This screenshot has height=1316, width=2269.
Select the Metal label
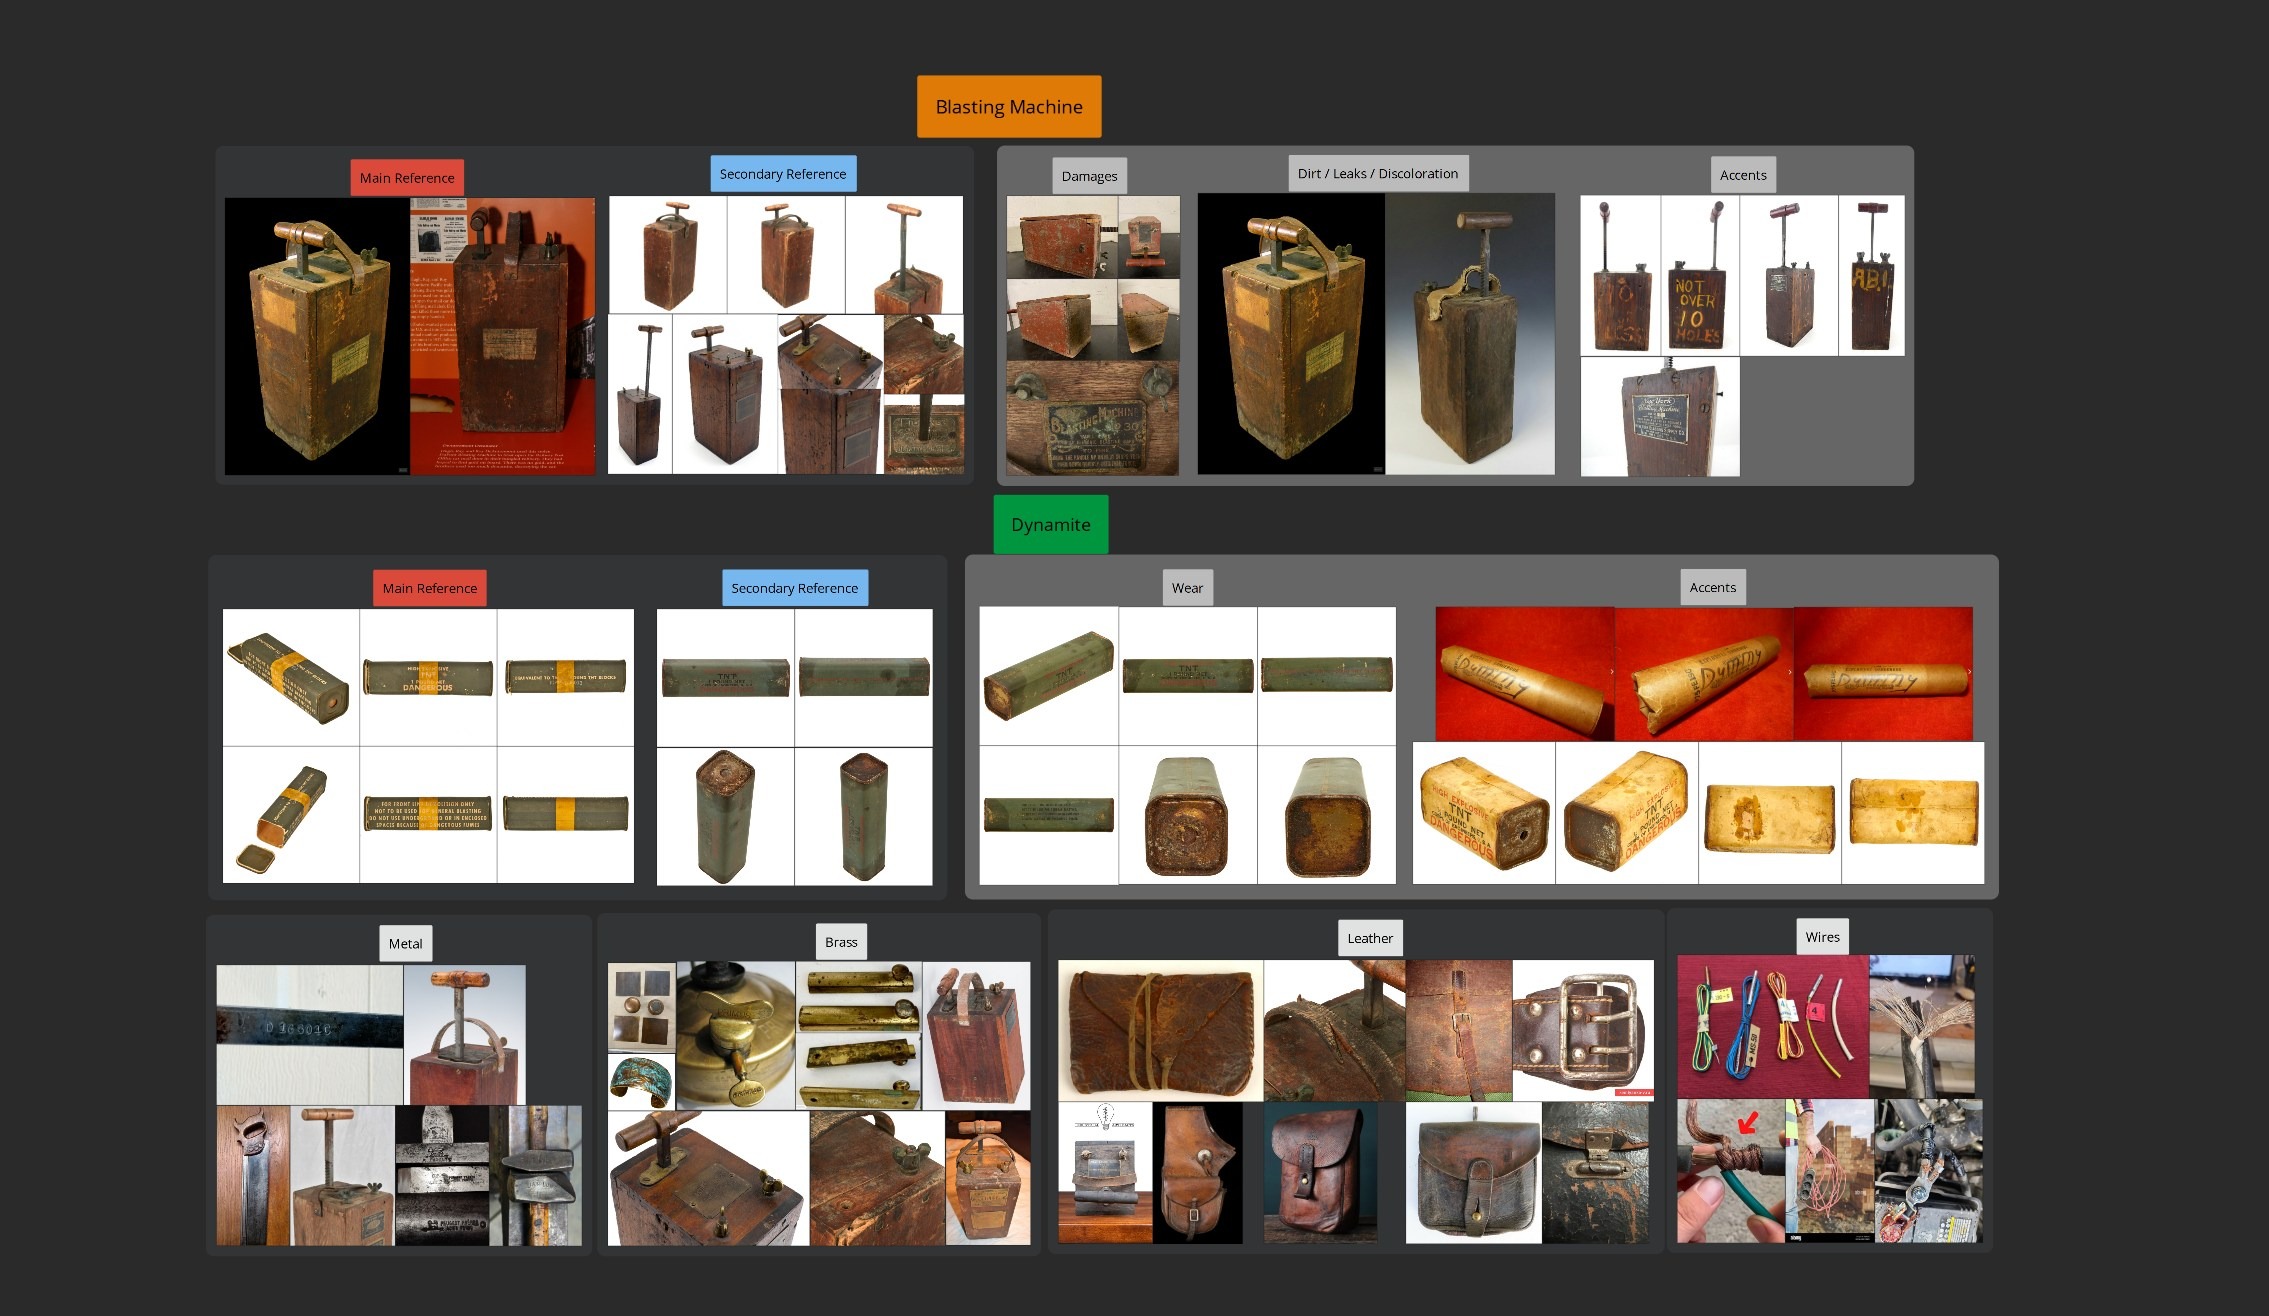(x=405, y=943)
